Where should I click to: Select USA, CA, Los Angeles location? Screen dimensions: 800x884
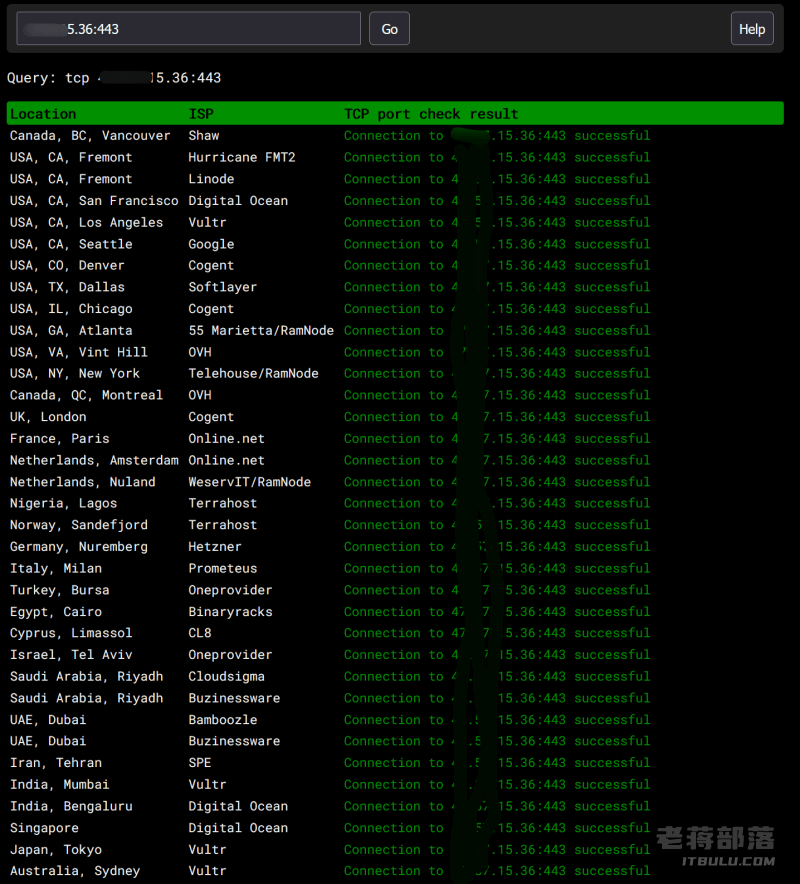coord(86,222)
